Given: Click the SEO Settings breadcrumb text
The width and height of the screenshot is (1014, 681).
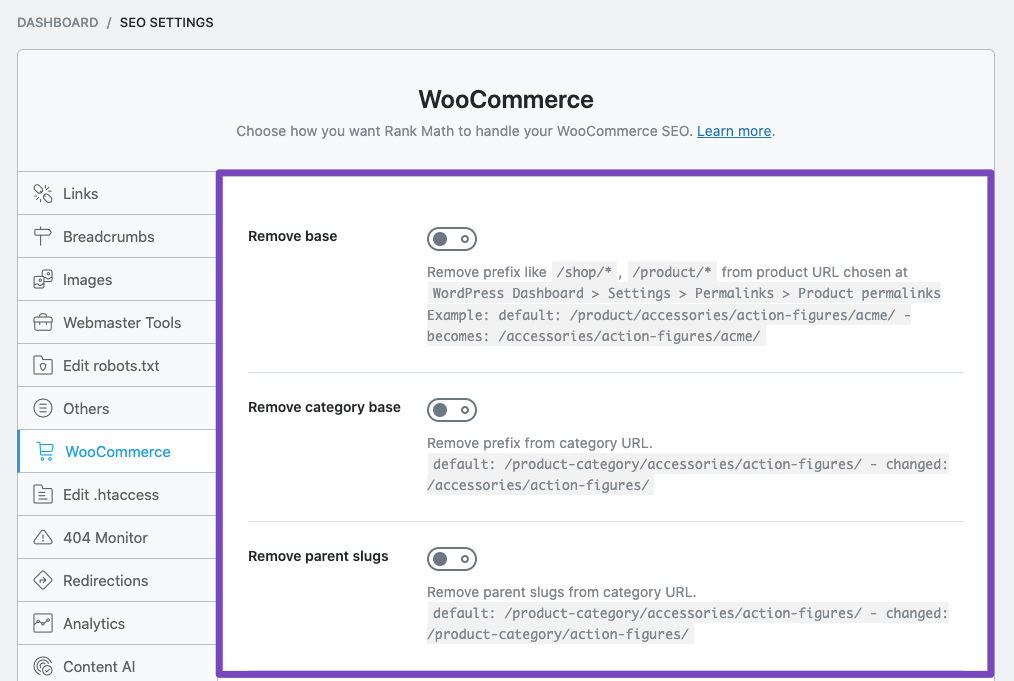Looking at the screenshot, I should [167, 23].
